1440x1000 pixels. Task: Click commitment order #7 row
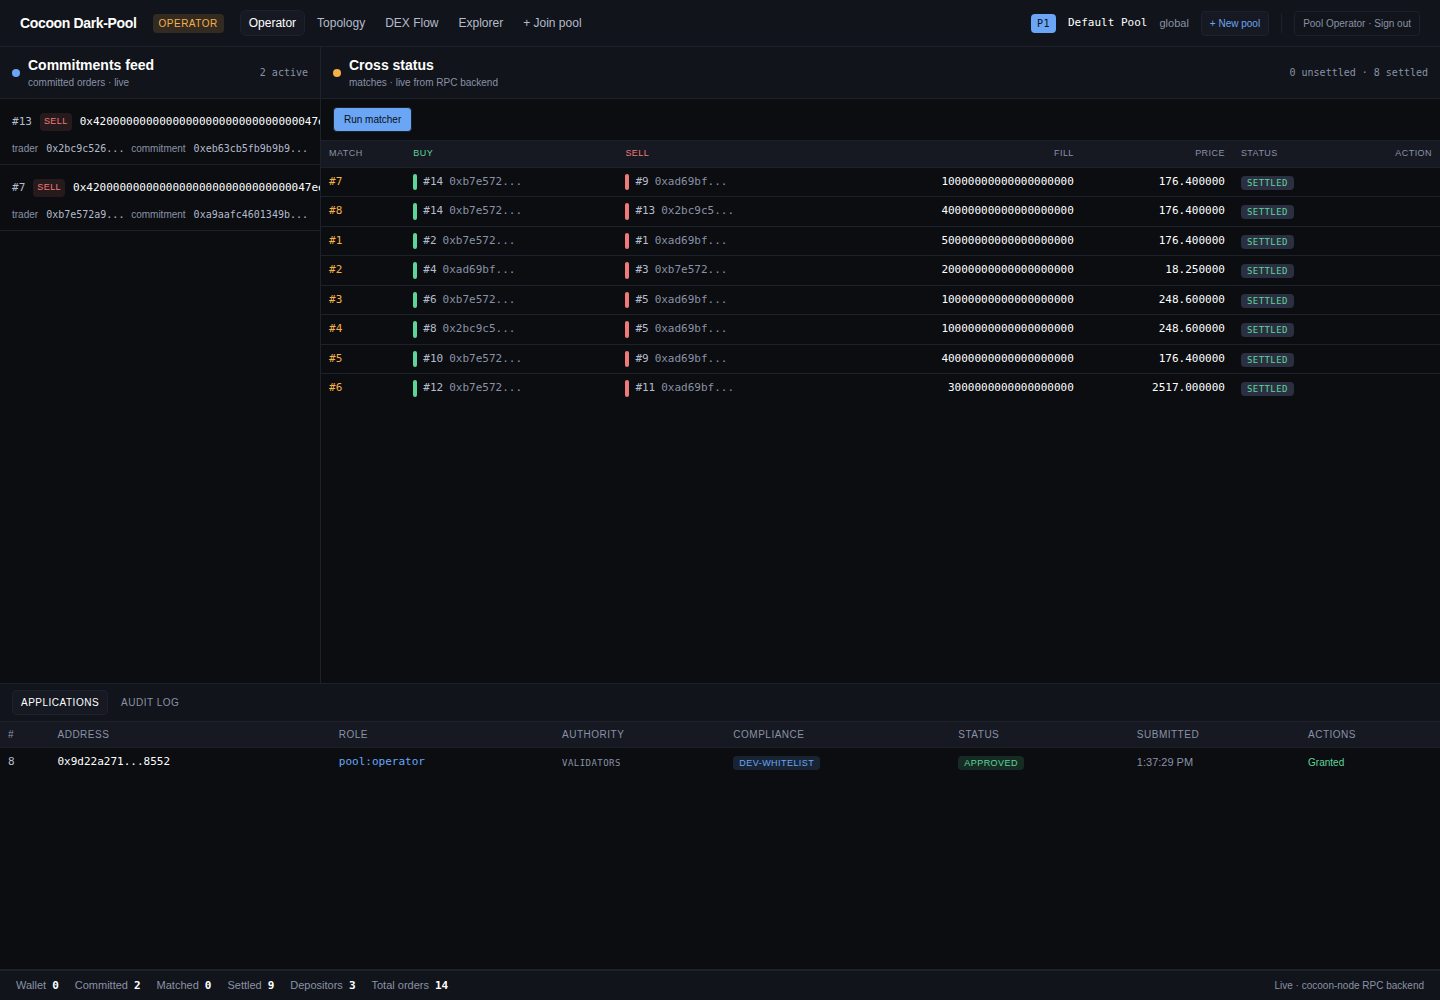pyautogui.click(x=160, y=198)
